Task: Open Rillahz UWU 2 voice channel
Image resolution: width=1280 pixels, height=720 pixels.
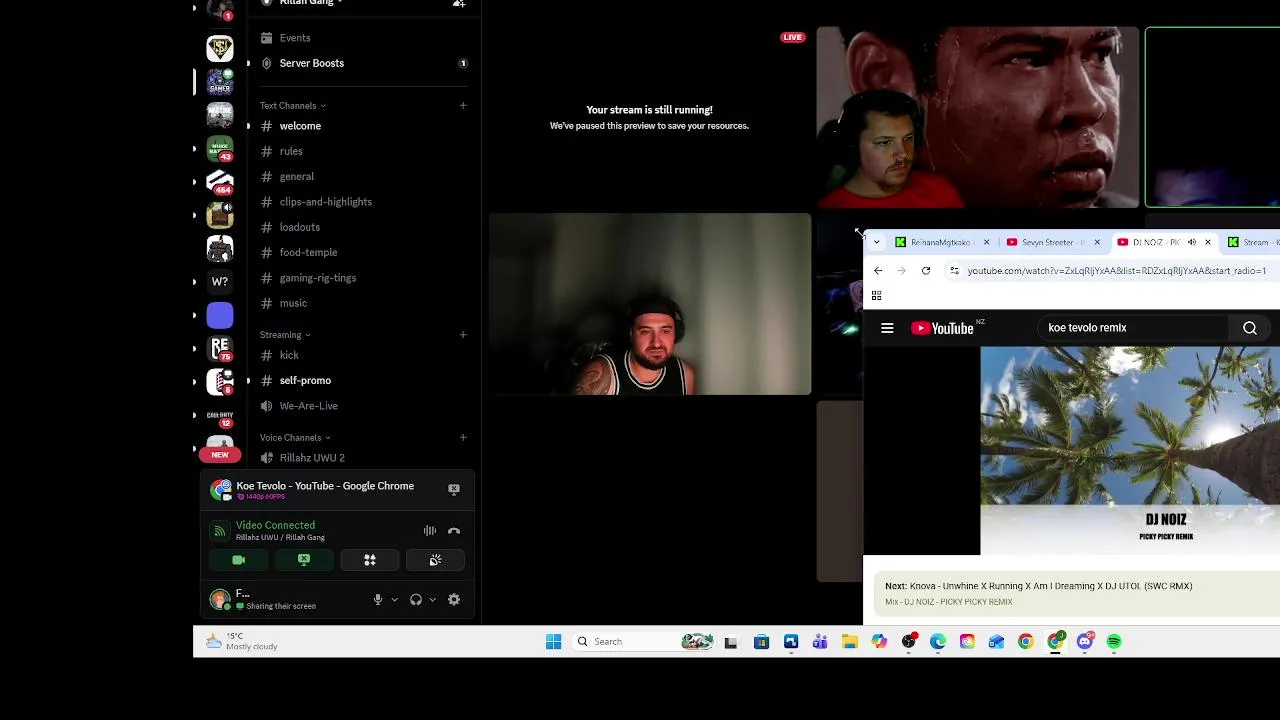Action: click(x=312, y=458)
